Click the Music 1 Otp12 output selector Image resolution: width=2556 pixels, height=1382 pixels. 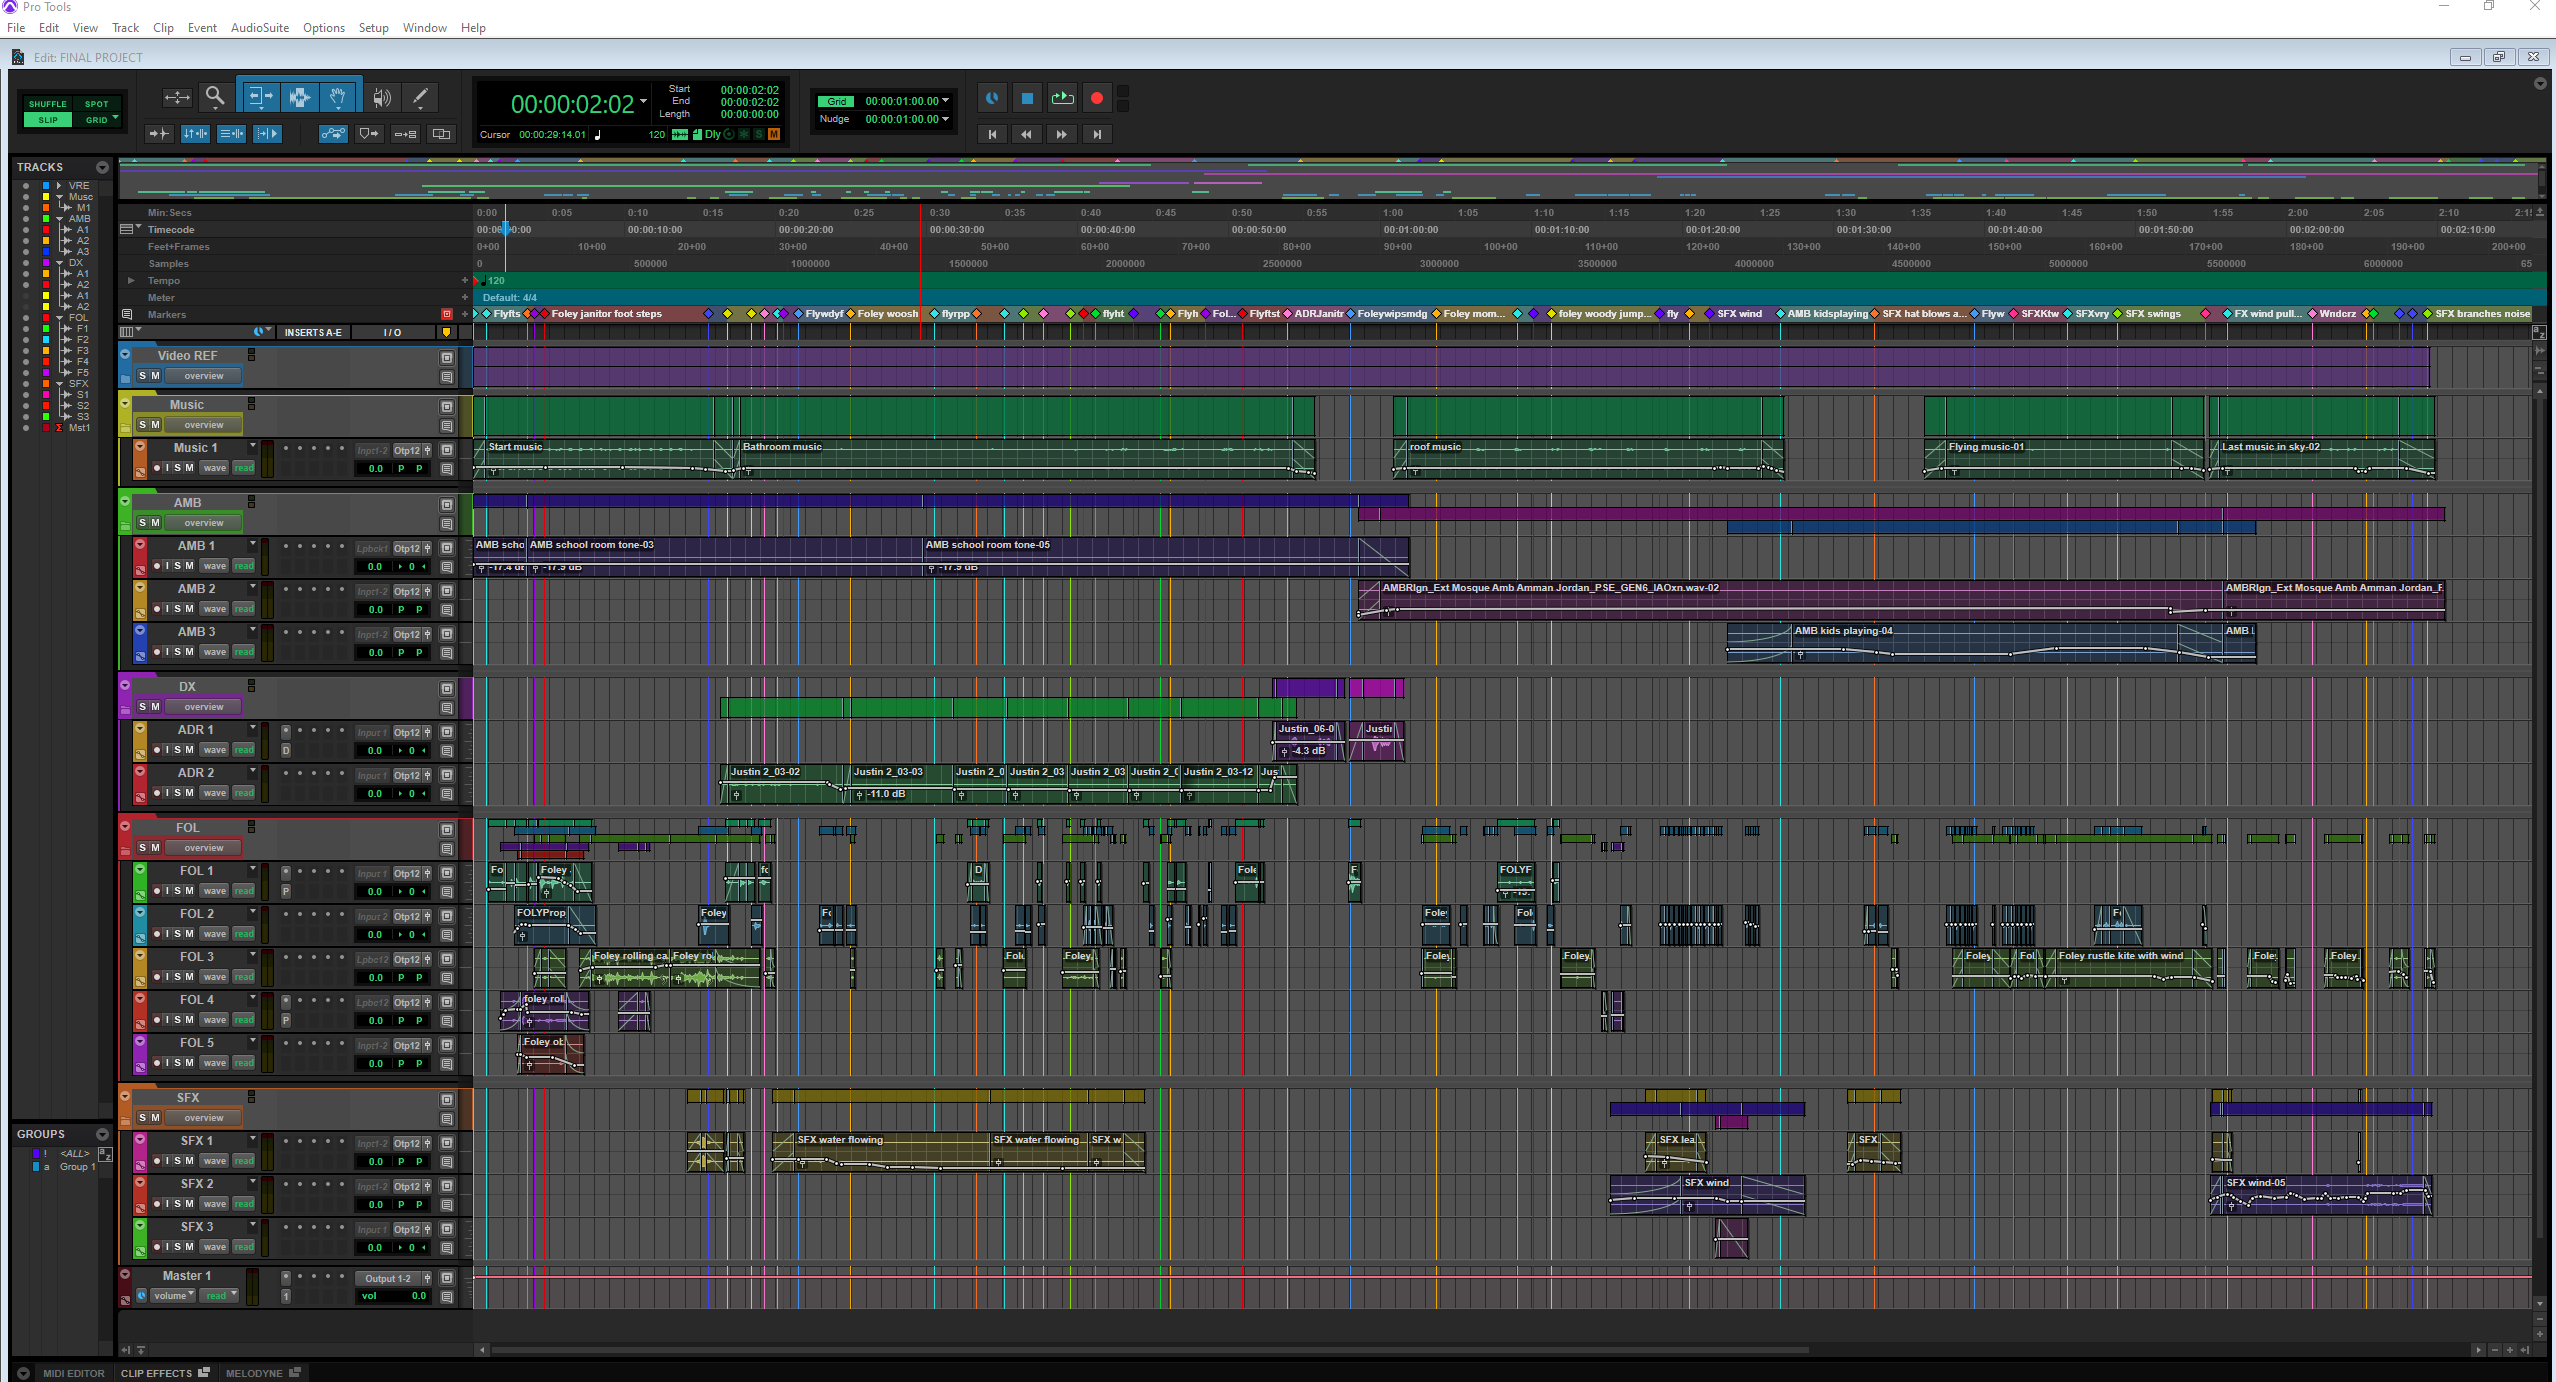(407, 451)
